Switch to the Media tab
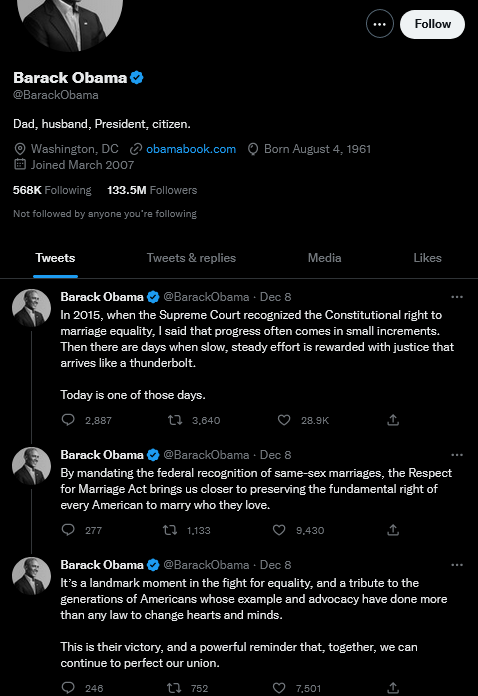Viewport: 478px width, 696px height. [324, 258]
